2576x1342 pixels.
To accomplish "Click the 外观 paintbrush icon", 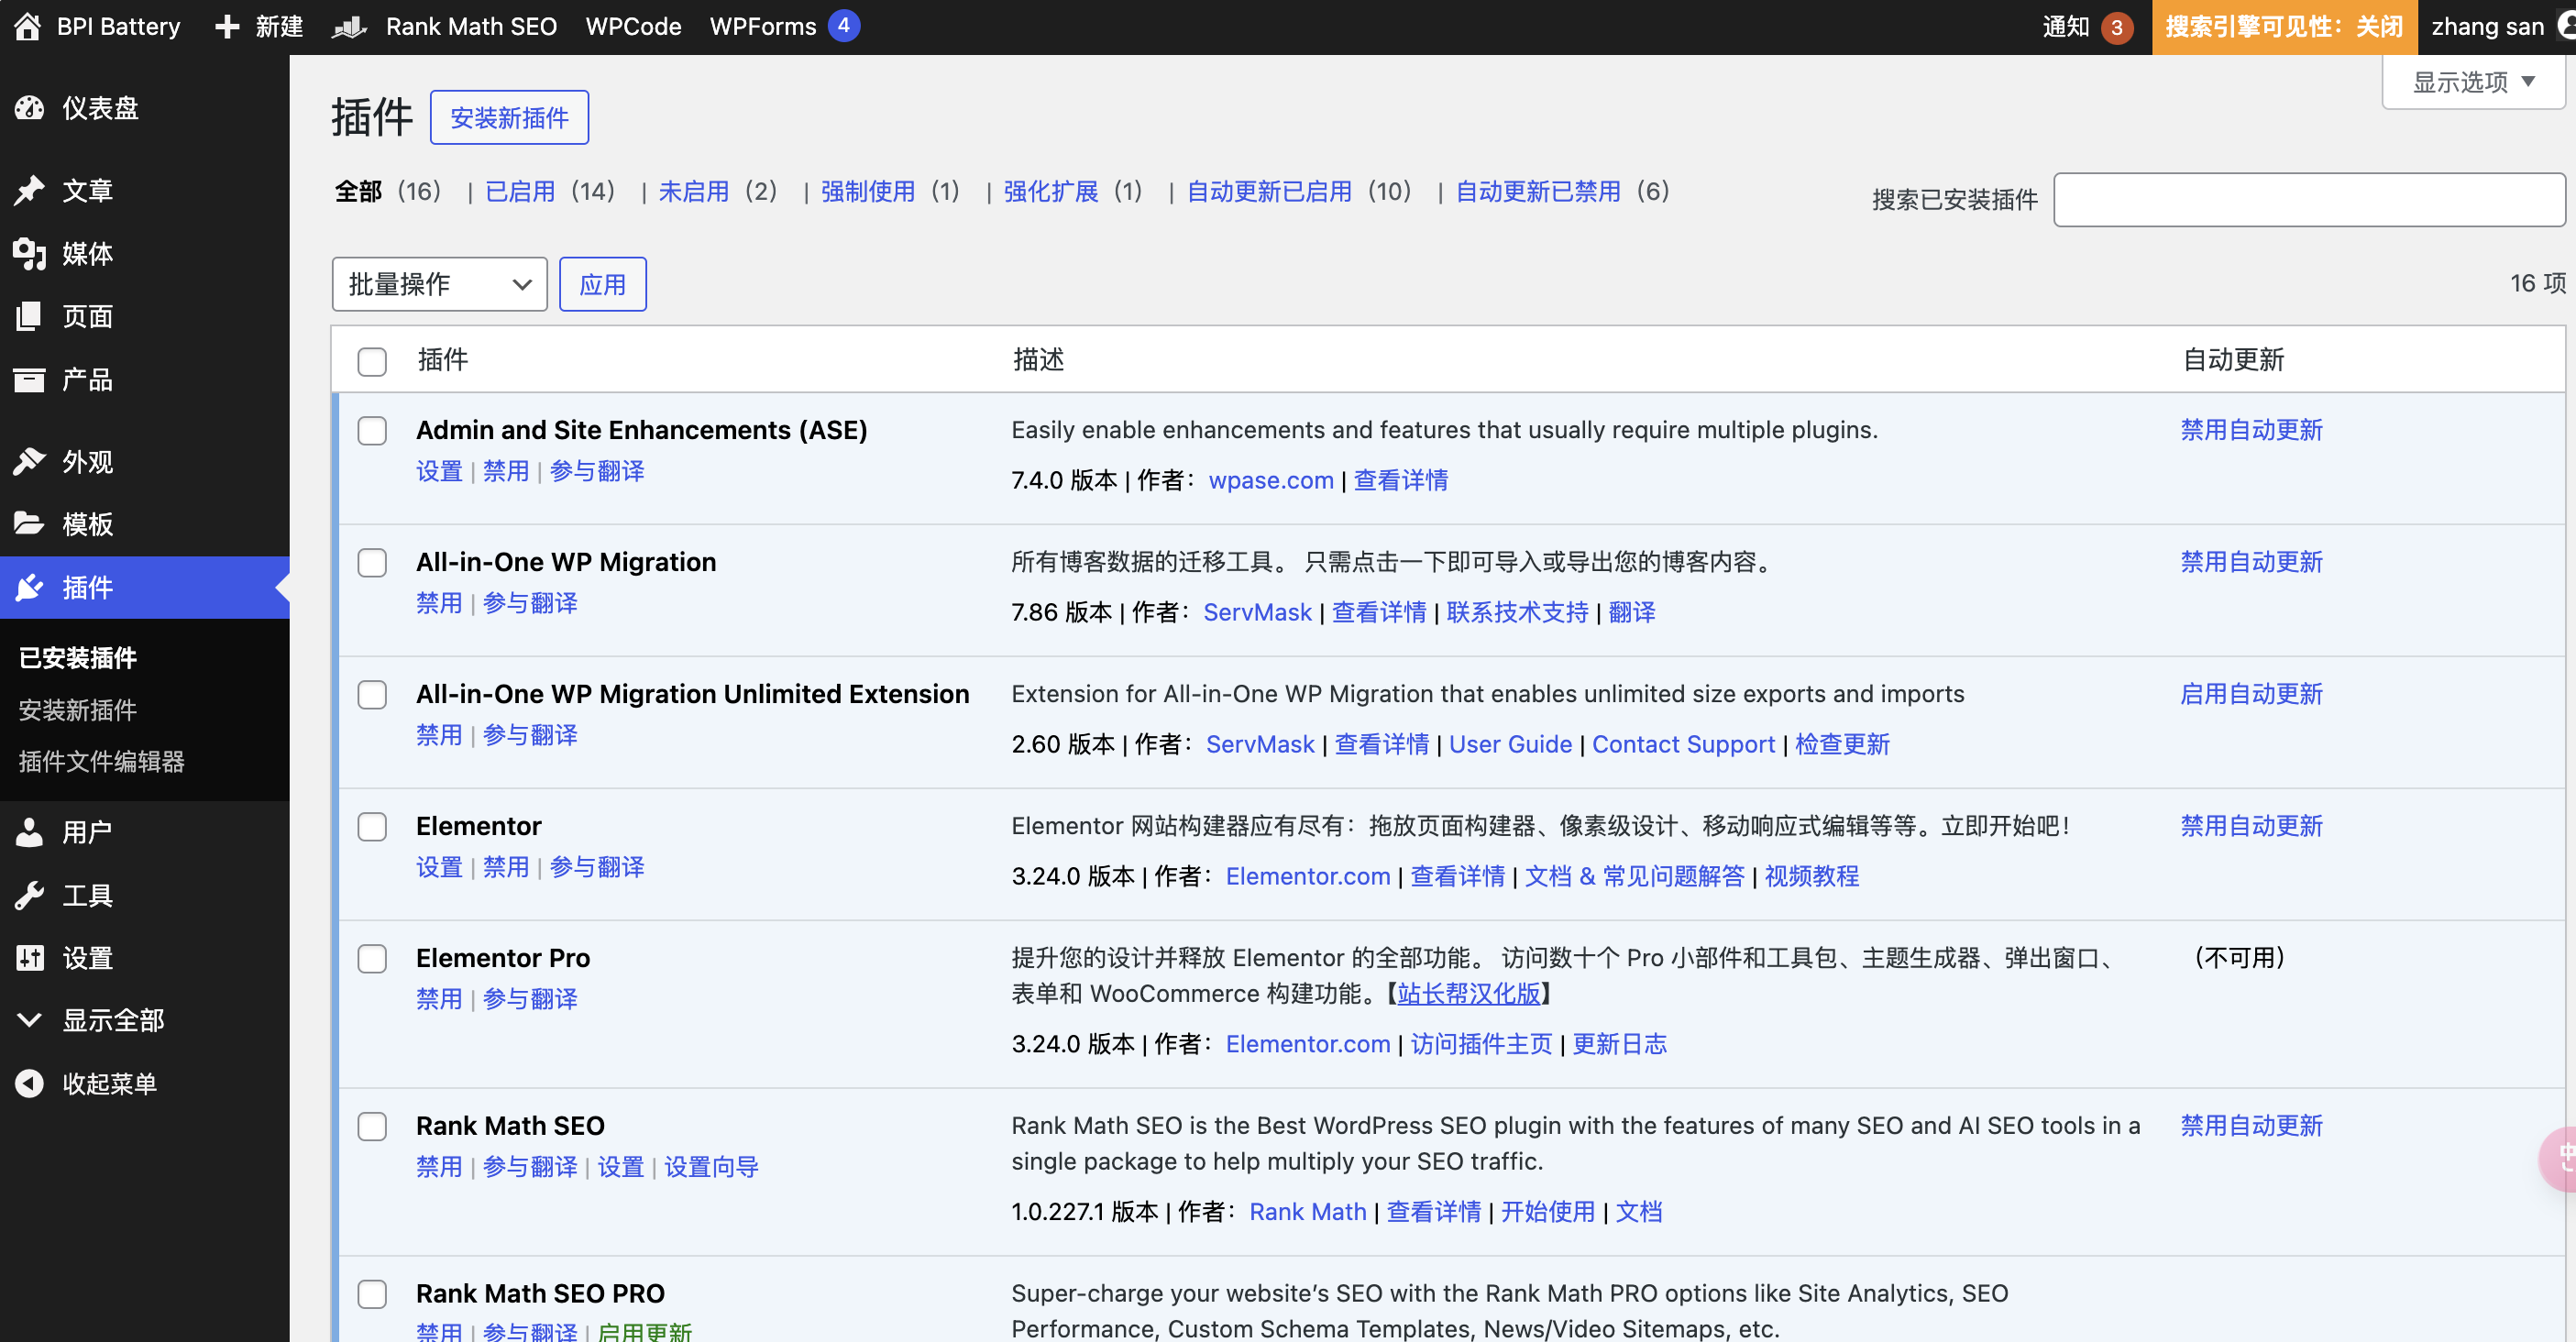I will pyautogui.click(x=30, y=461).
